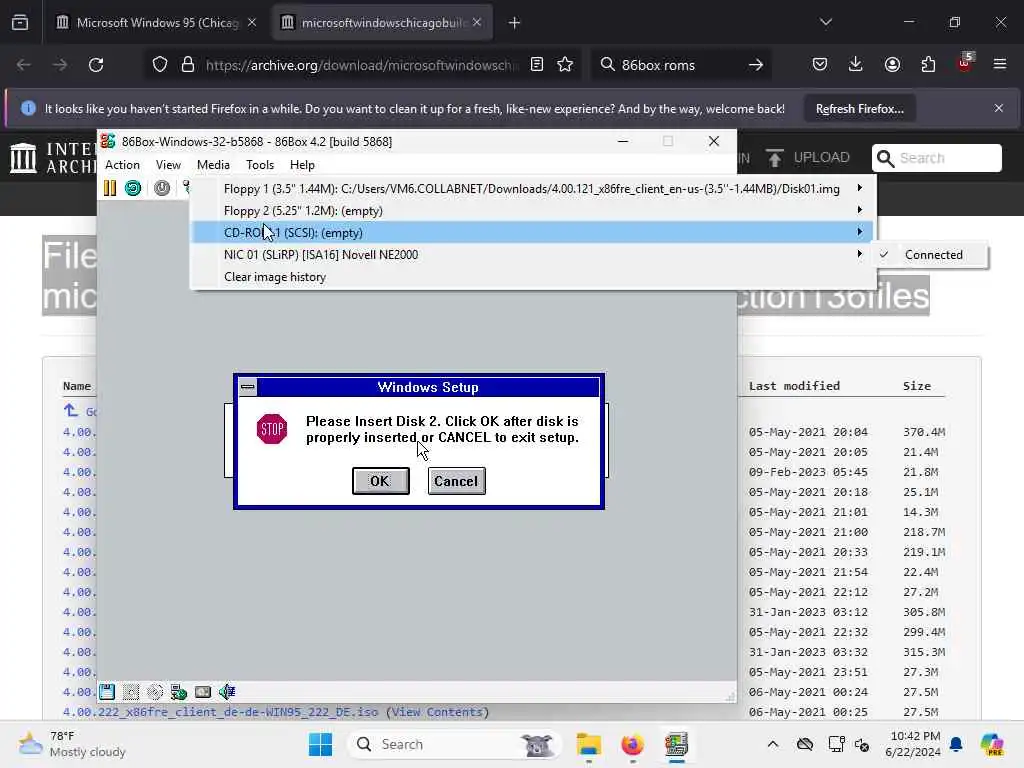Select Floppy 2 (5.25" 1.2M) menu entry

point(533,210)
